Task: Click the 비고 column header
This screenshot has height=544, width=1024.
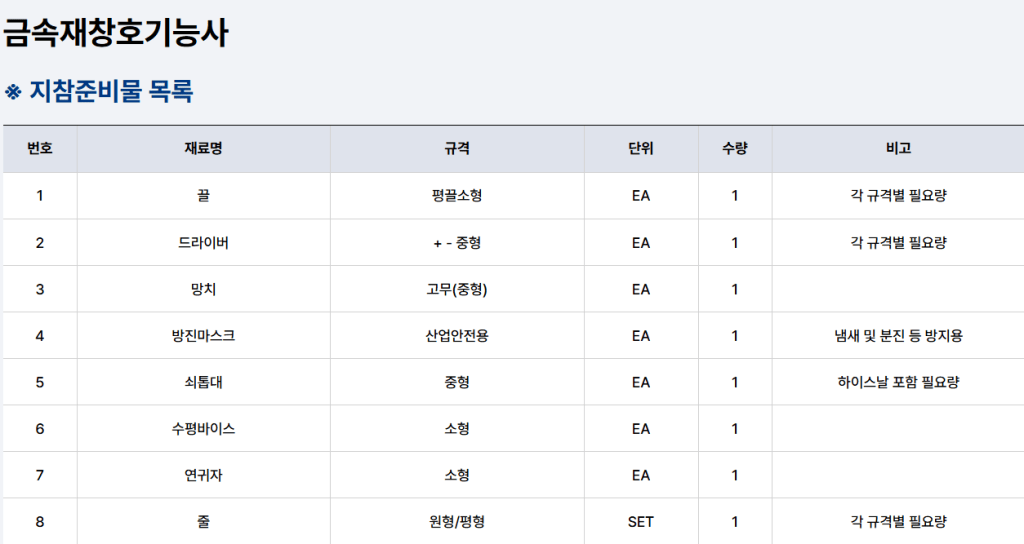Action: click(x=899, y=148)
